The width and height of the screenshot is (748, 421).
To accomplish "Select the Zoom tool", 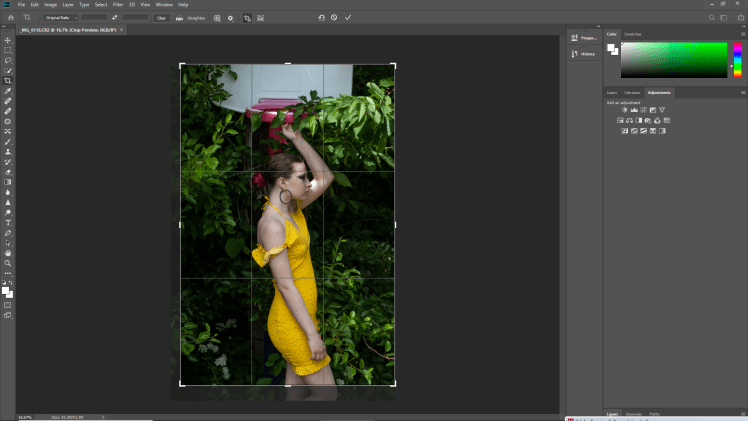I will (x=8, y=263).
